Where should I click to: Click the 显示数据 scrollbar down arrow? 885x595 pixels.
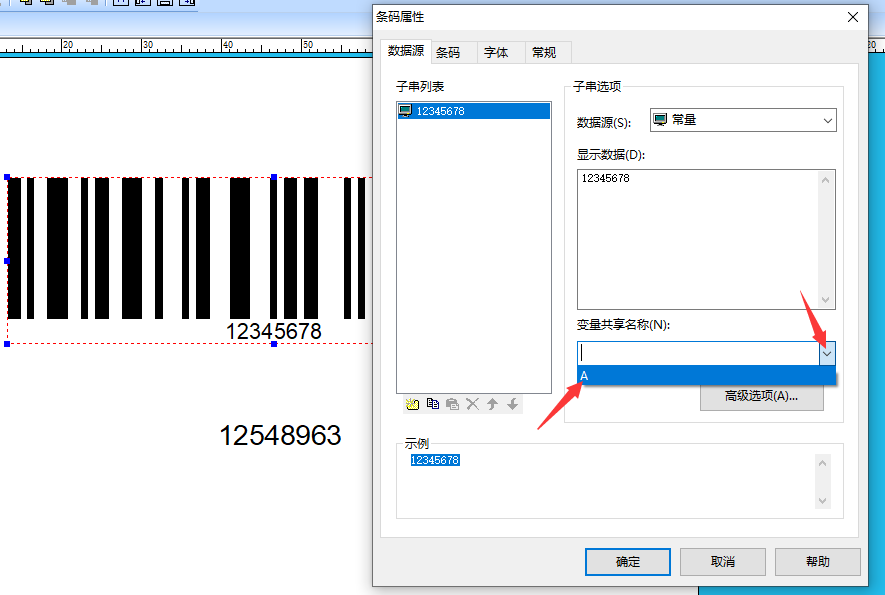[825, 299]
